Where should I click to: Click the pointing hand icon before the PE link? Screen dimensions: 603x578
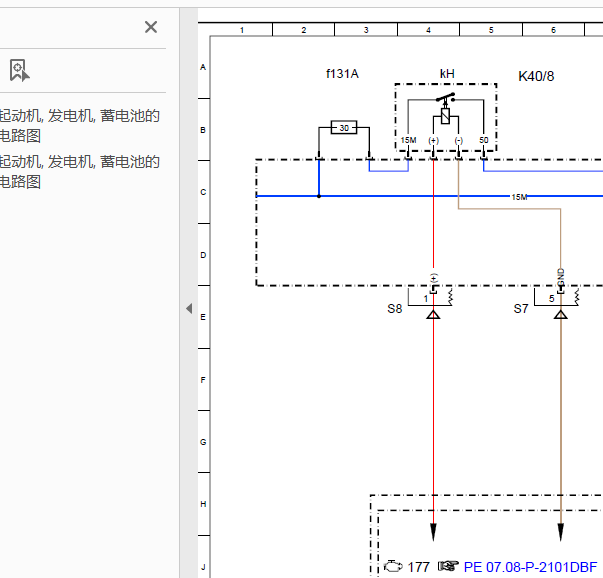448,566
